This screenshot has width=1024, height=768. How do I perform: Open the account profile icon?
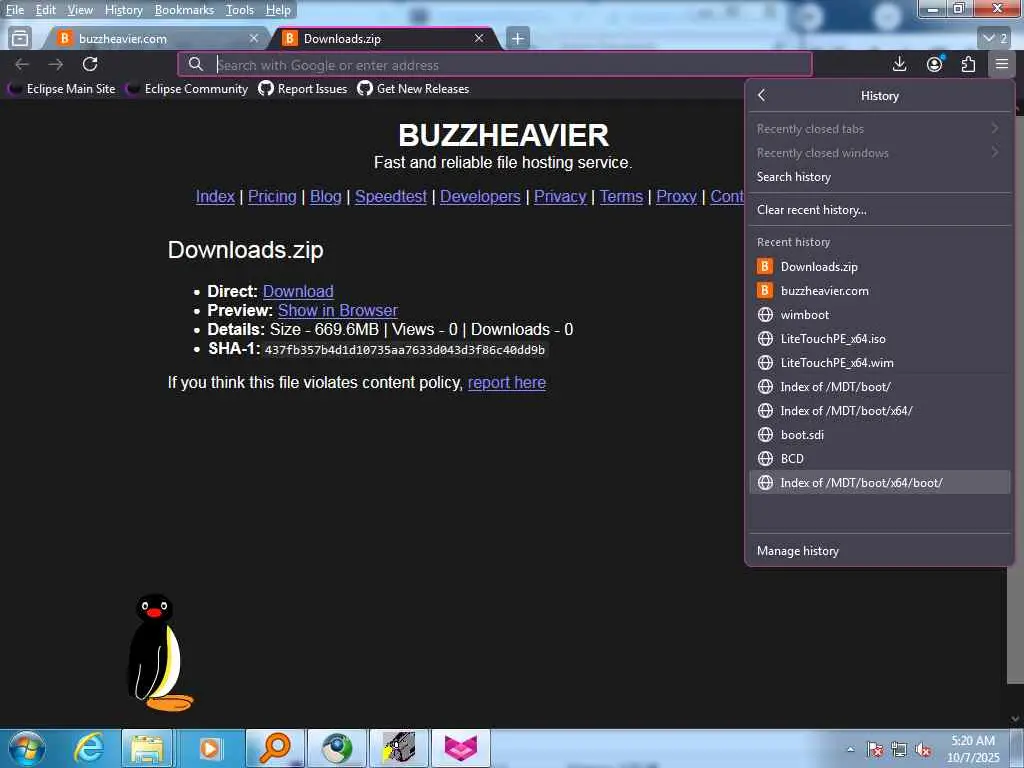click(x=935, y=64)
